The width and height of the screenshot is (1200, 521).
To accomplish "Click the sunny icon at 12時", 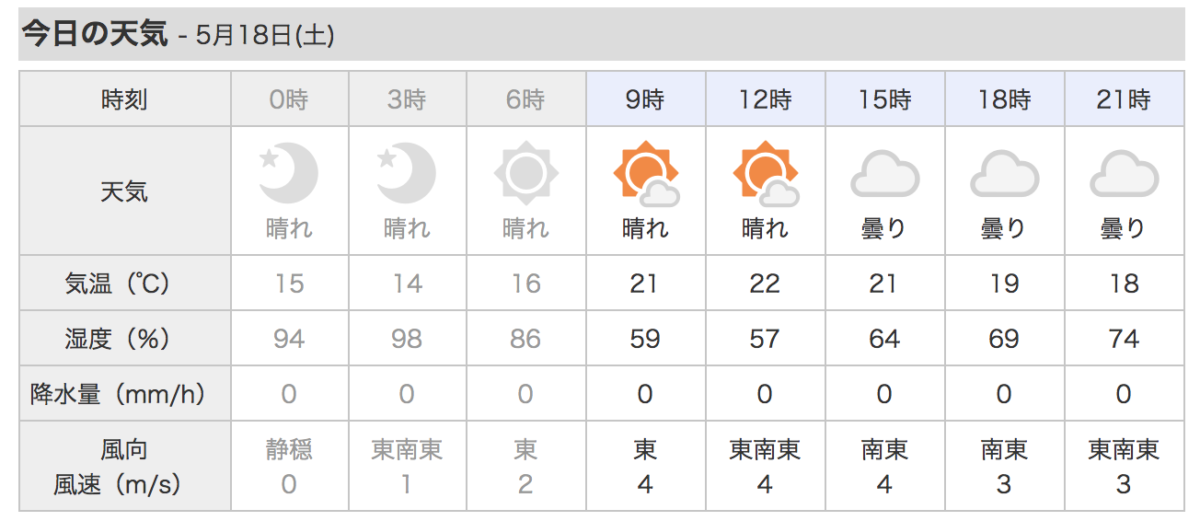I will pos(765,174).
